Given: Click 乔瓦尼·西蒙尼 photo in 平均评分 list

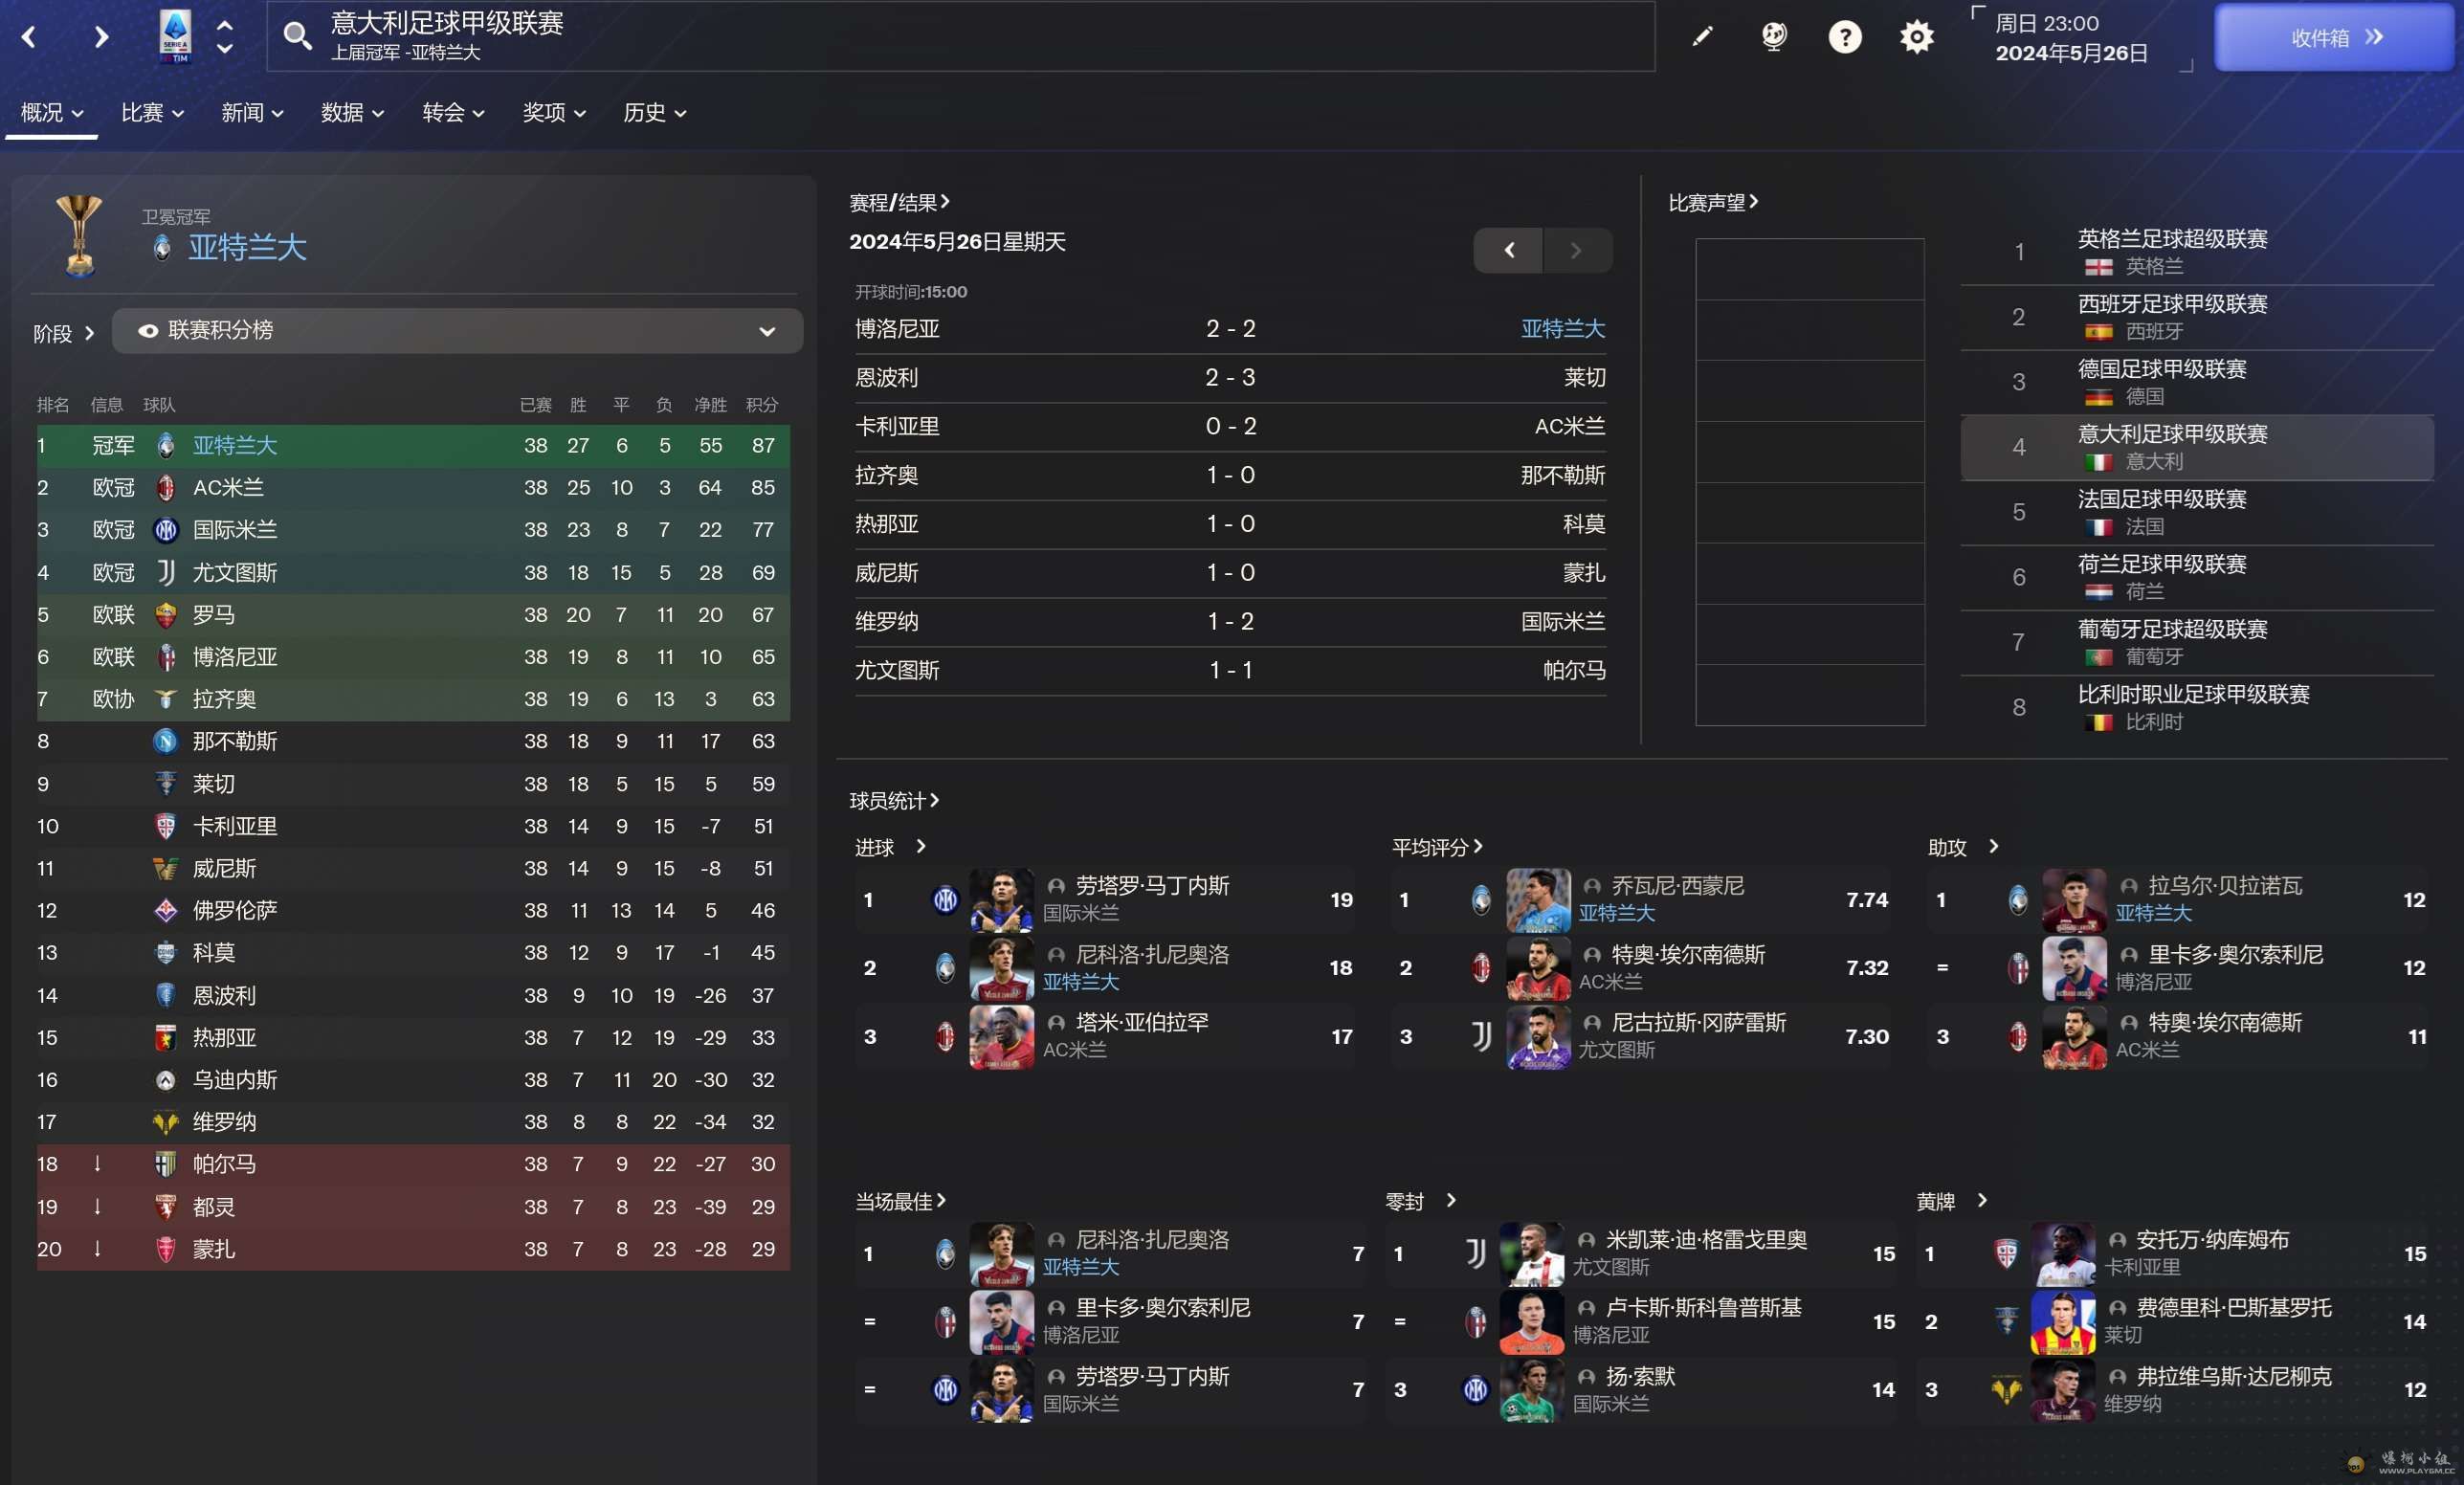Looking at the screenshot, I should click(x=1538, y=900).
